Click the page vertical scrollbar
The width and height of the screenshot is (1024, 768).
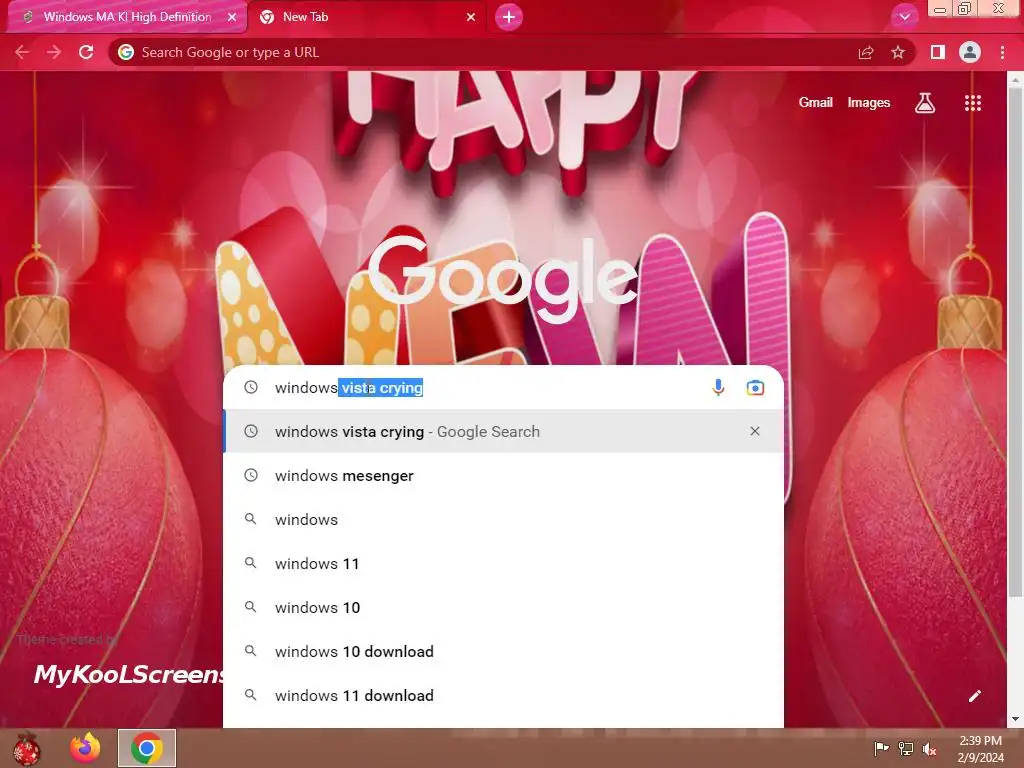tap(1015, 340)
